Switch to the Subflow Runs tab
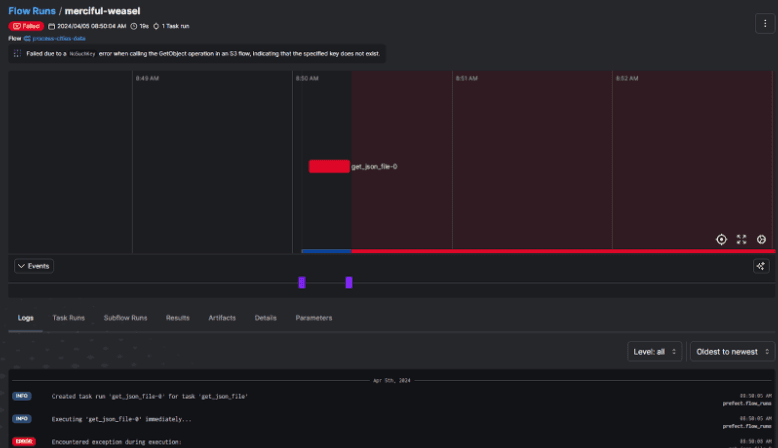 [125, 318]
